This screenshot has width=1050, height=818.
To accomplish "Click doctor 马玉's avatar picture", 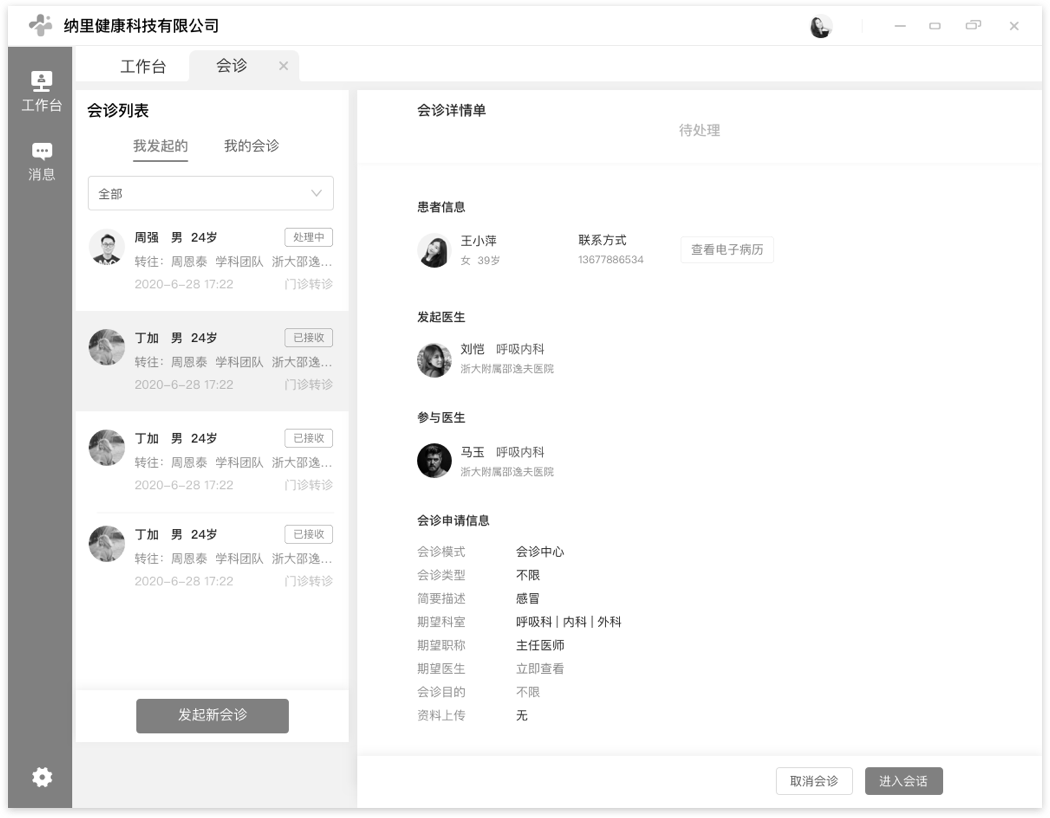I will pos(434,460).
